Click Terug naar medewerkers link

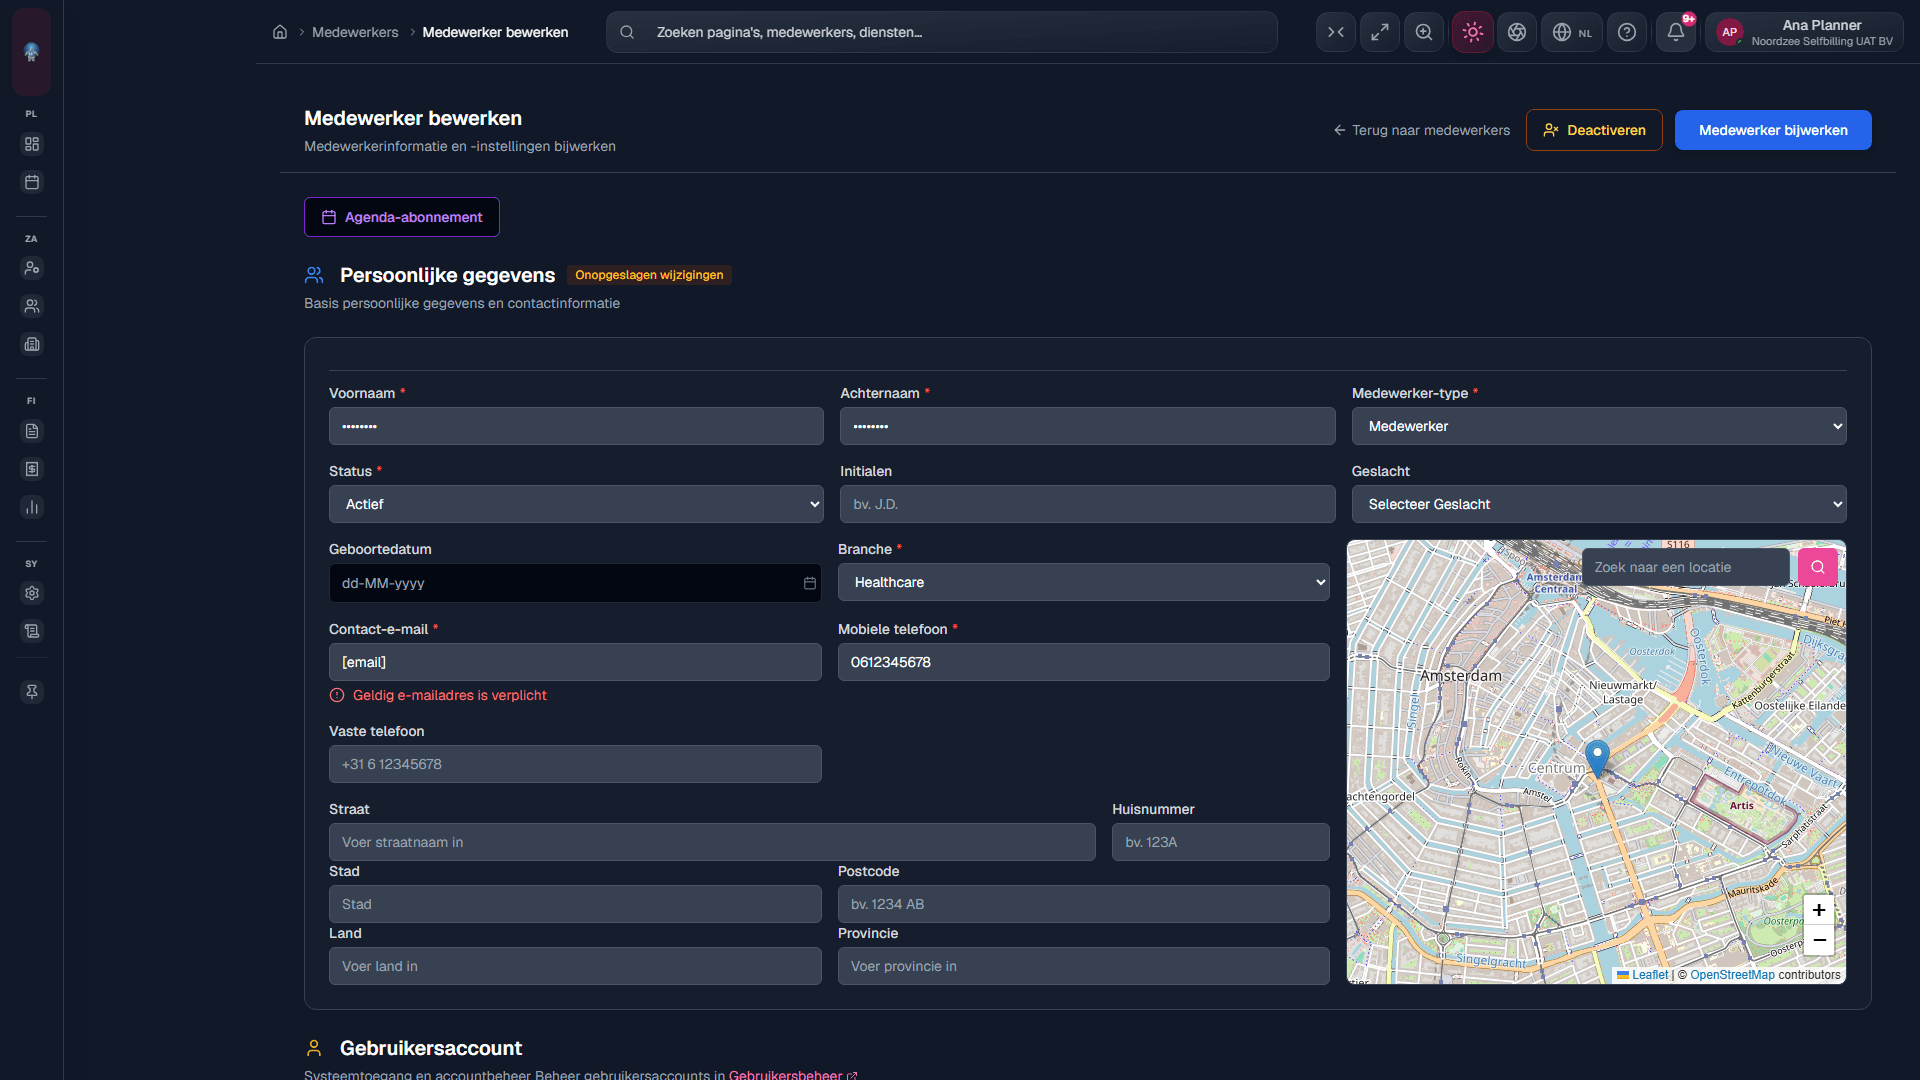1421,130
